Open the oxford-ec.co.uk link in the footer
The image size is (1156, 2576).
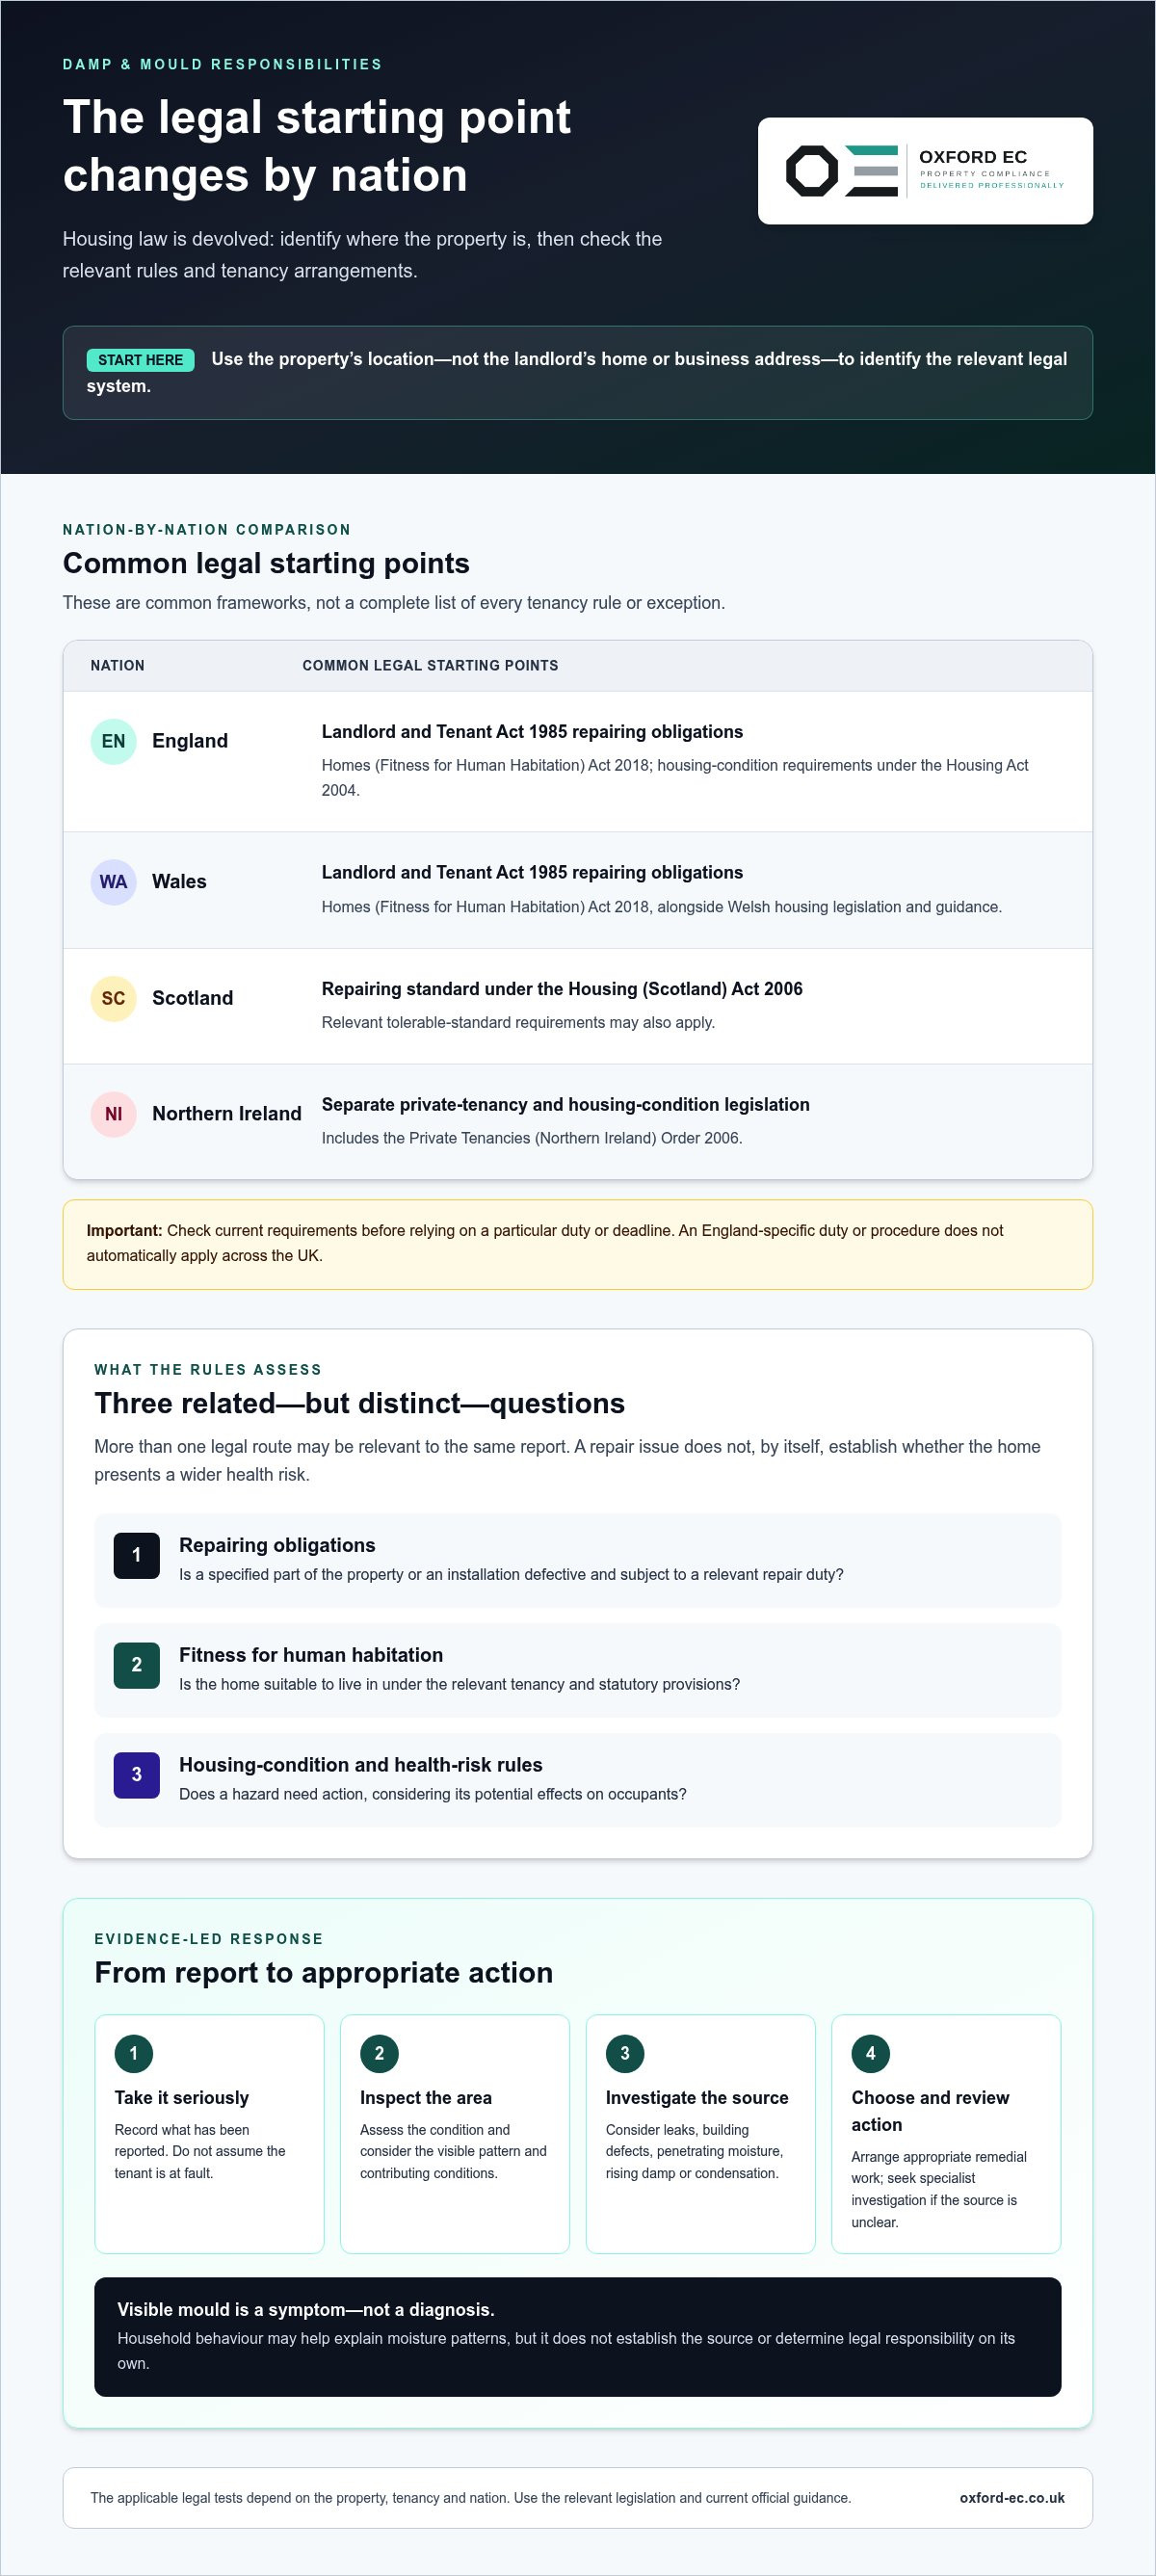tap(1012, 2497)
